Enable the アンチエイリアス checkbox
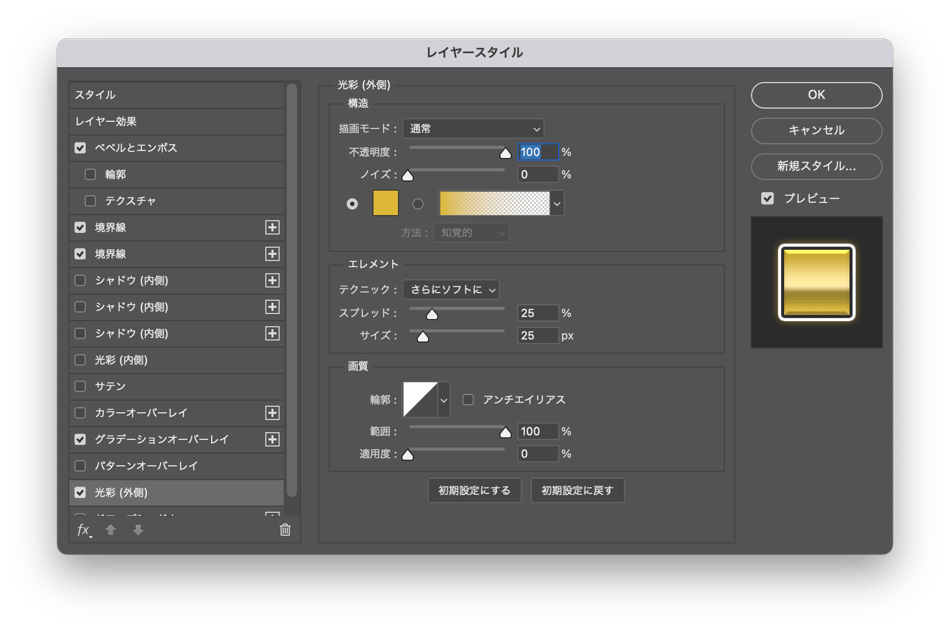This screenshot has height=630, width=950. [468, 399]
